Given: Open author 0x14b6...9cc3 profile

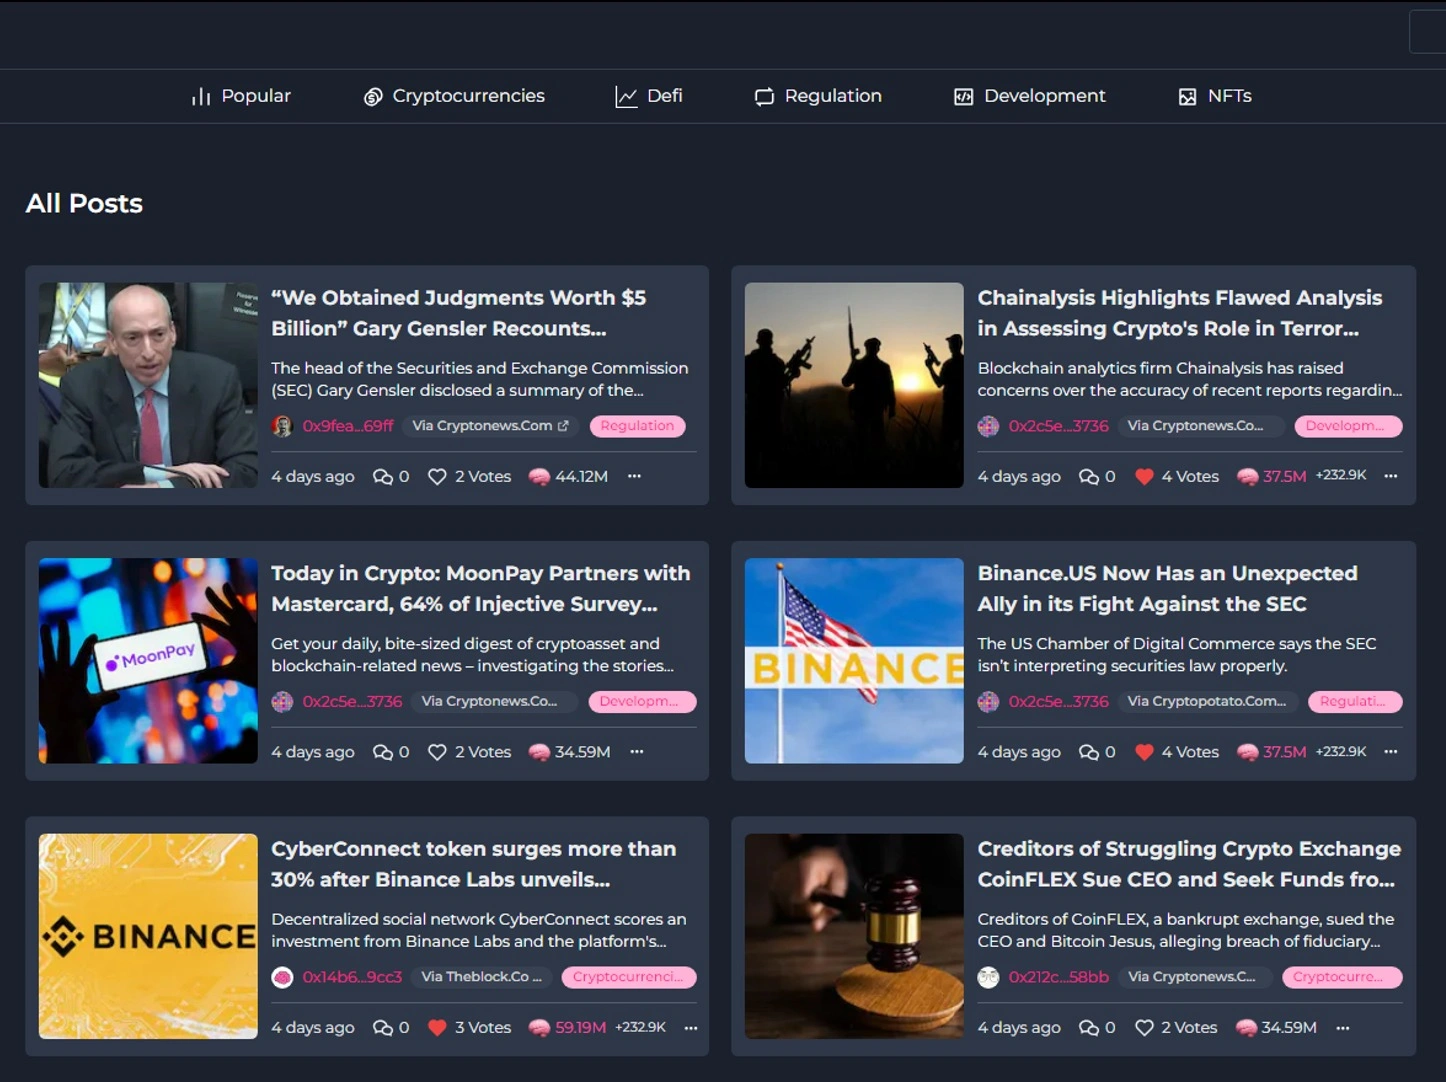Looking at the screenshot, I should point(352,977).
